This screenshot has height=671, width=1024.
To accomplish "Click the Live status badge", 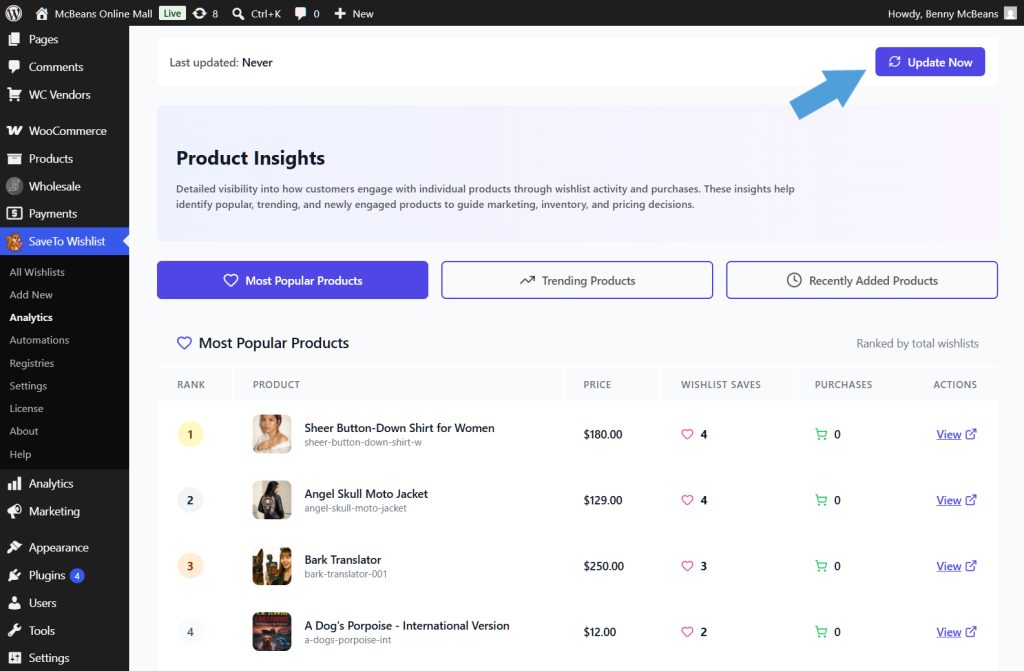I will click(x=172, y=13).
